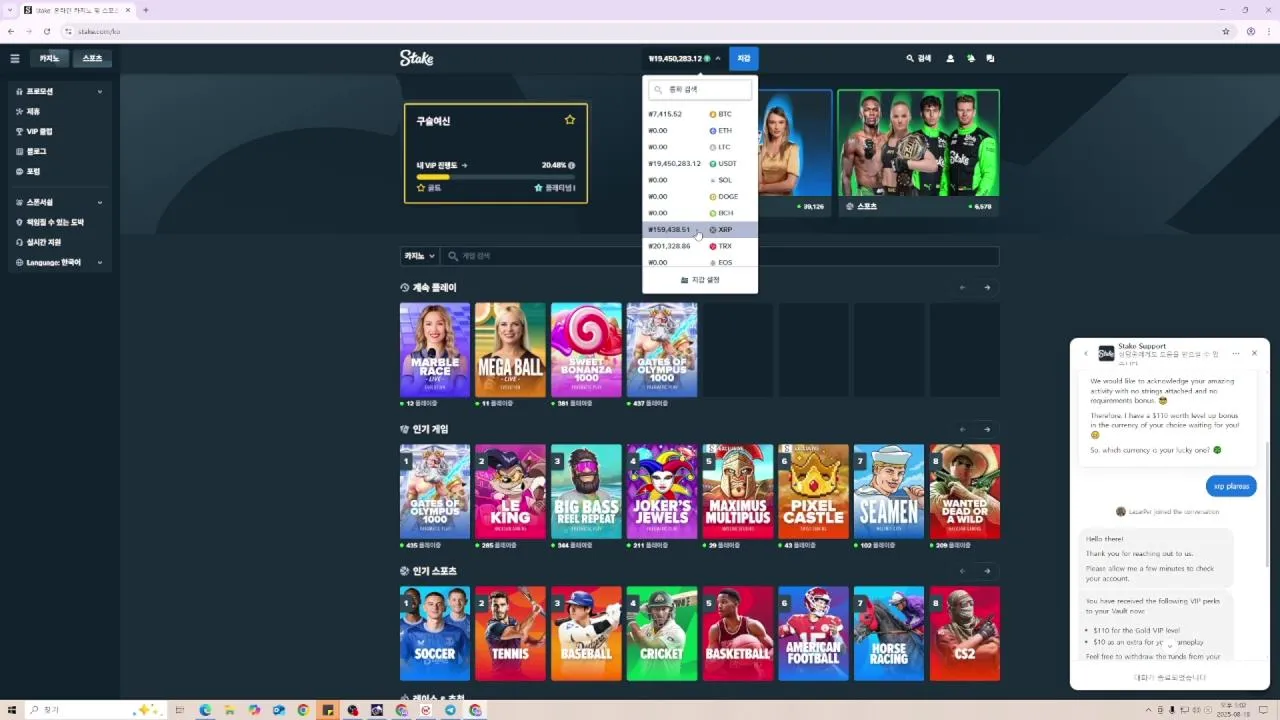Open the Marble Race game thumbnail

click(x=435, y=350)
